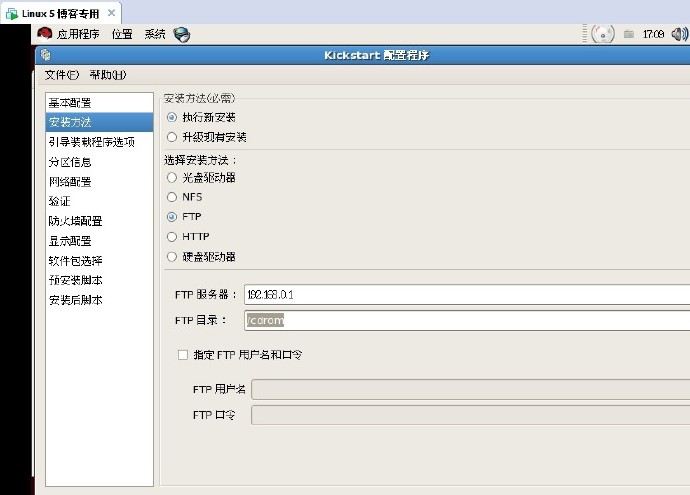Image resolution: width=690 pixels, height=495 pixels.
Task: Click the panel clock showing 17:09
Action: (653, 34)
